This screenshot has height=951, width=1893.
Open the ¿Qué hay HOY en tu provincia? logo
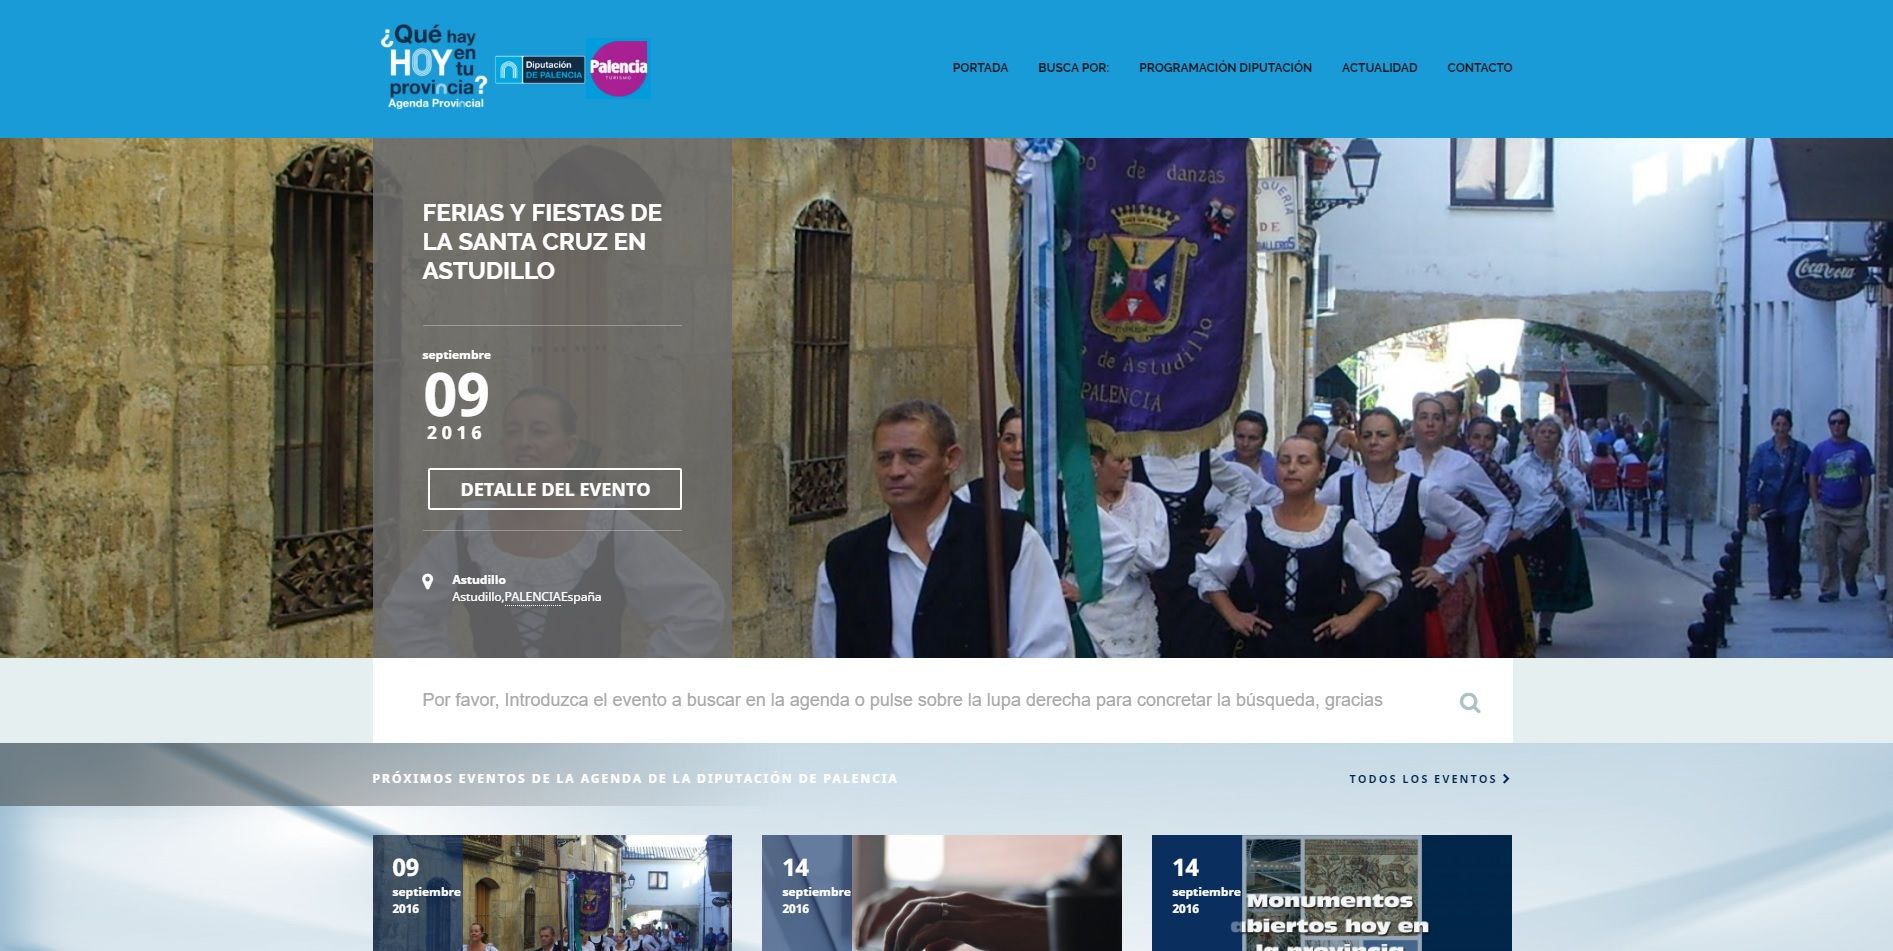(434, 67)
